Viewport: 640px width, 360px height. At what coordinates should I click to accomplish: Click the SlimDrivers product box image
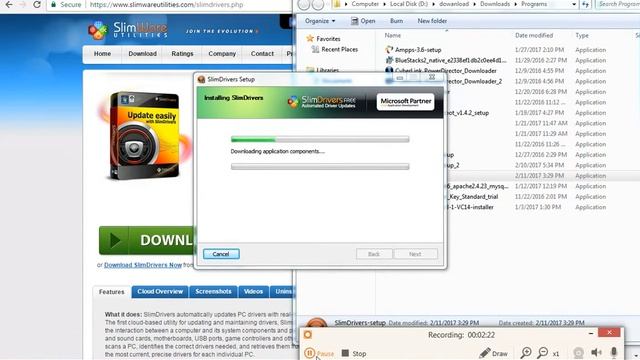click(x=144, y=135)
